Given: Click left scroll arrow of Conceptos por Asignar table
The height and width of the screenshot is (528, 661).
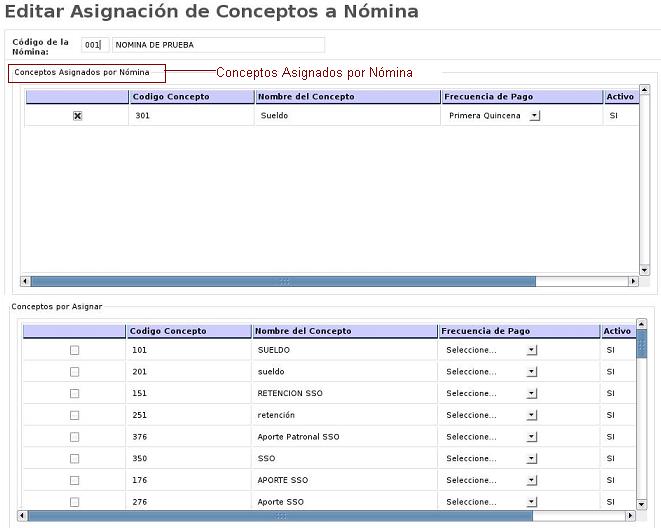Looking at the screenshot, I should [x=23, y=516].
